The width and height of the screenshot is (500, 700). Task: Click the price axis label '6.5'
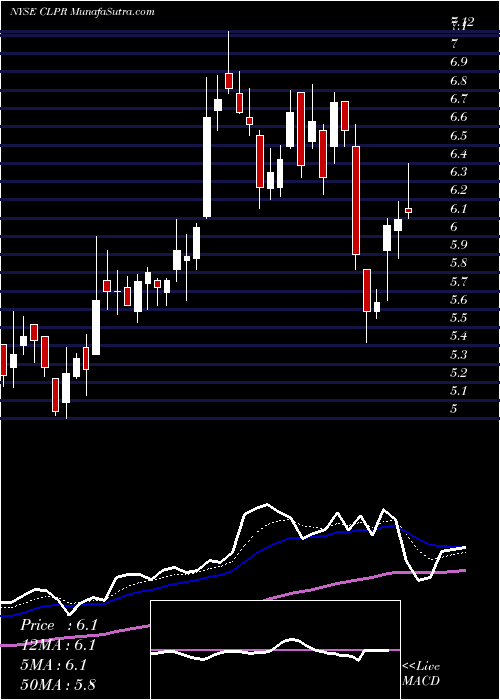458,135
